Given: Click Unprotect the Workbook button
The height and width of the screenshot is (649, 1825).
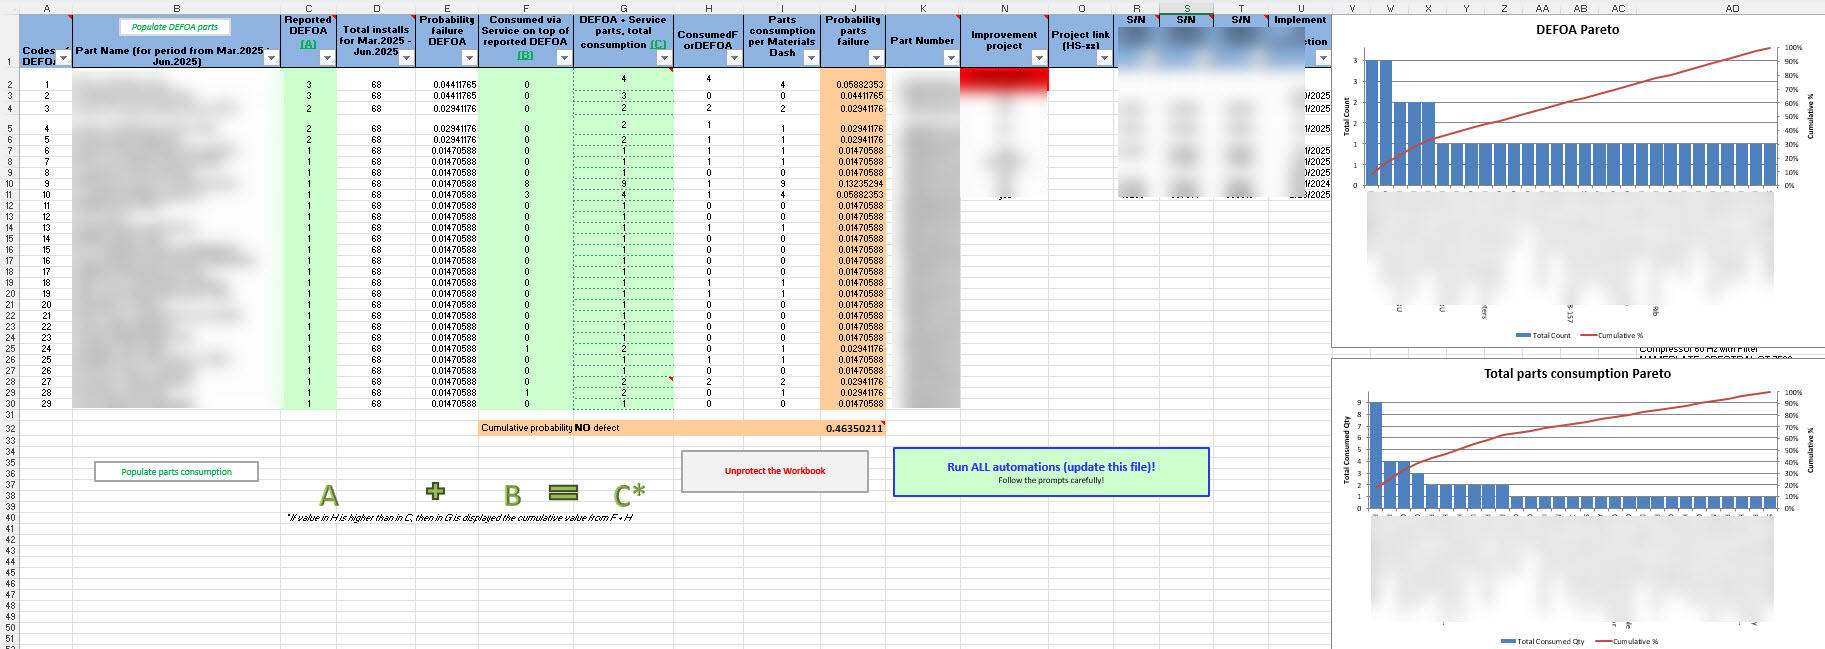Looking at the screenshot, I should point(774,471).
